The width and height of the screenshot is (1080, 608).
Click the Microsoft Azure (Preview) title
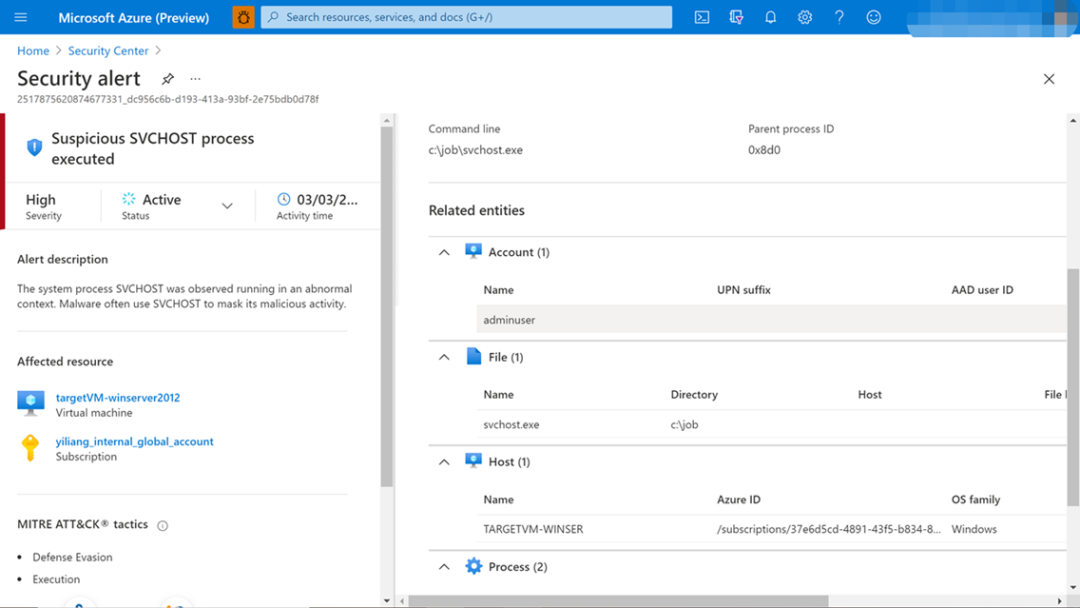[134, 18]
